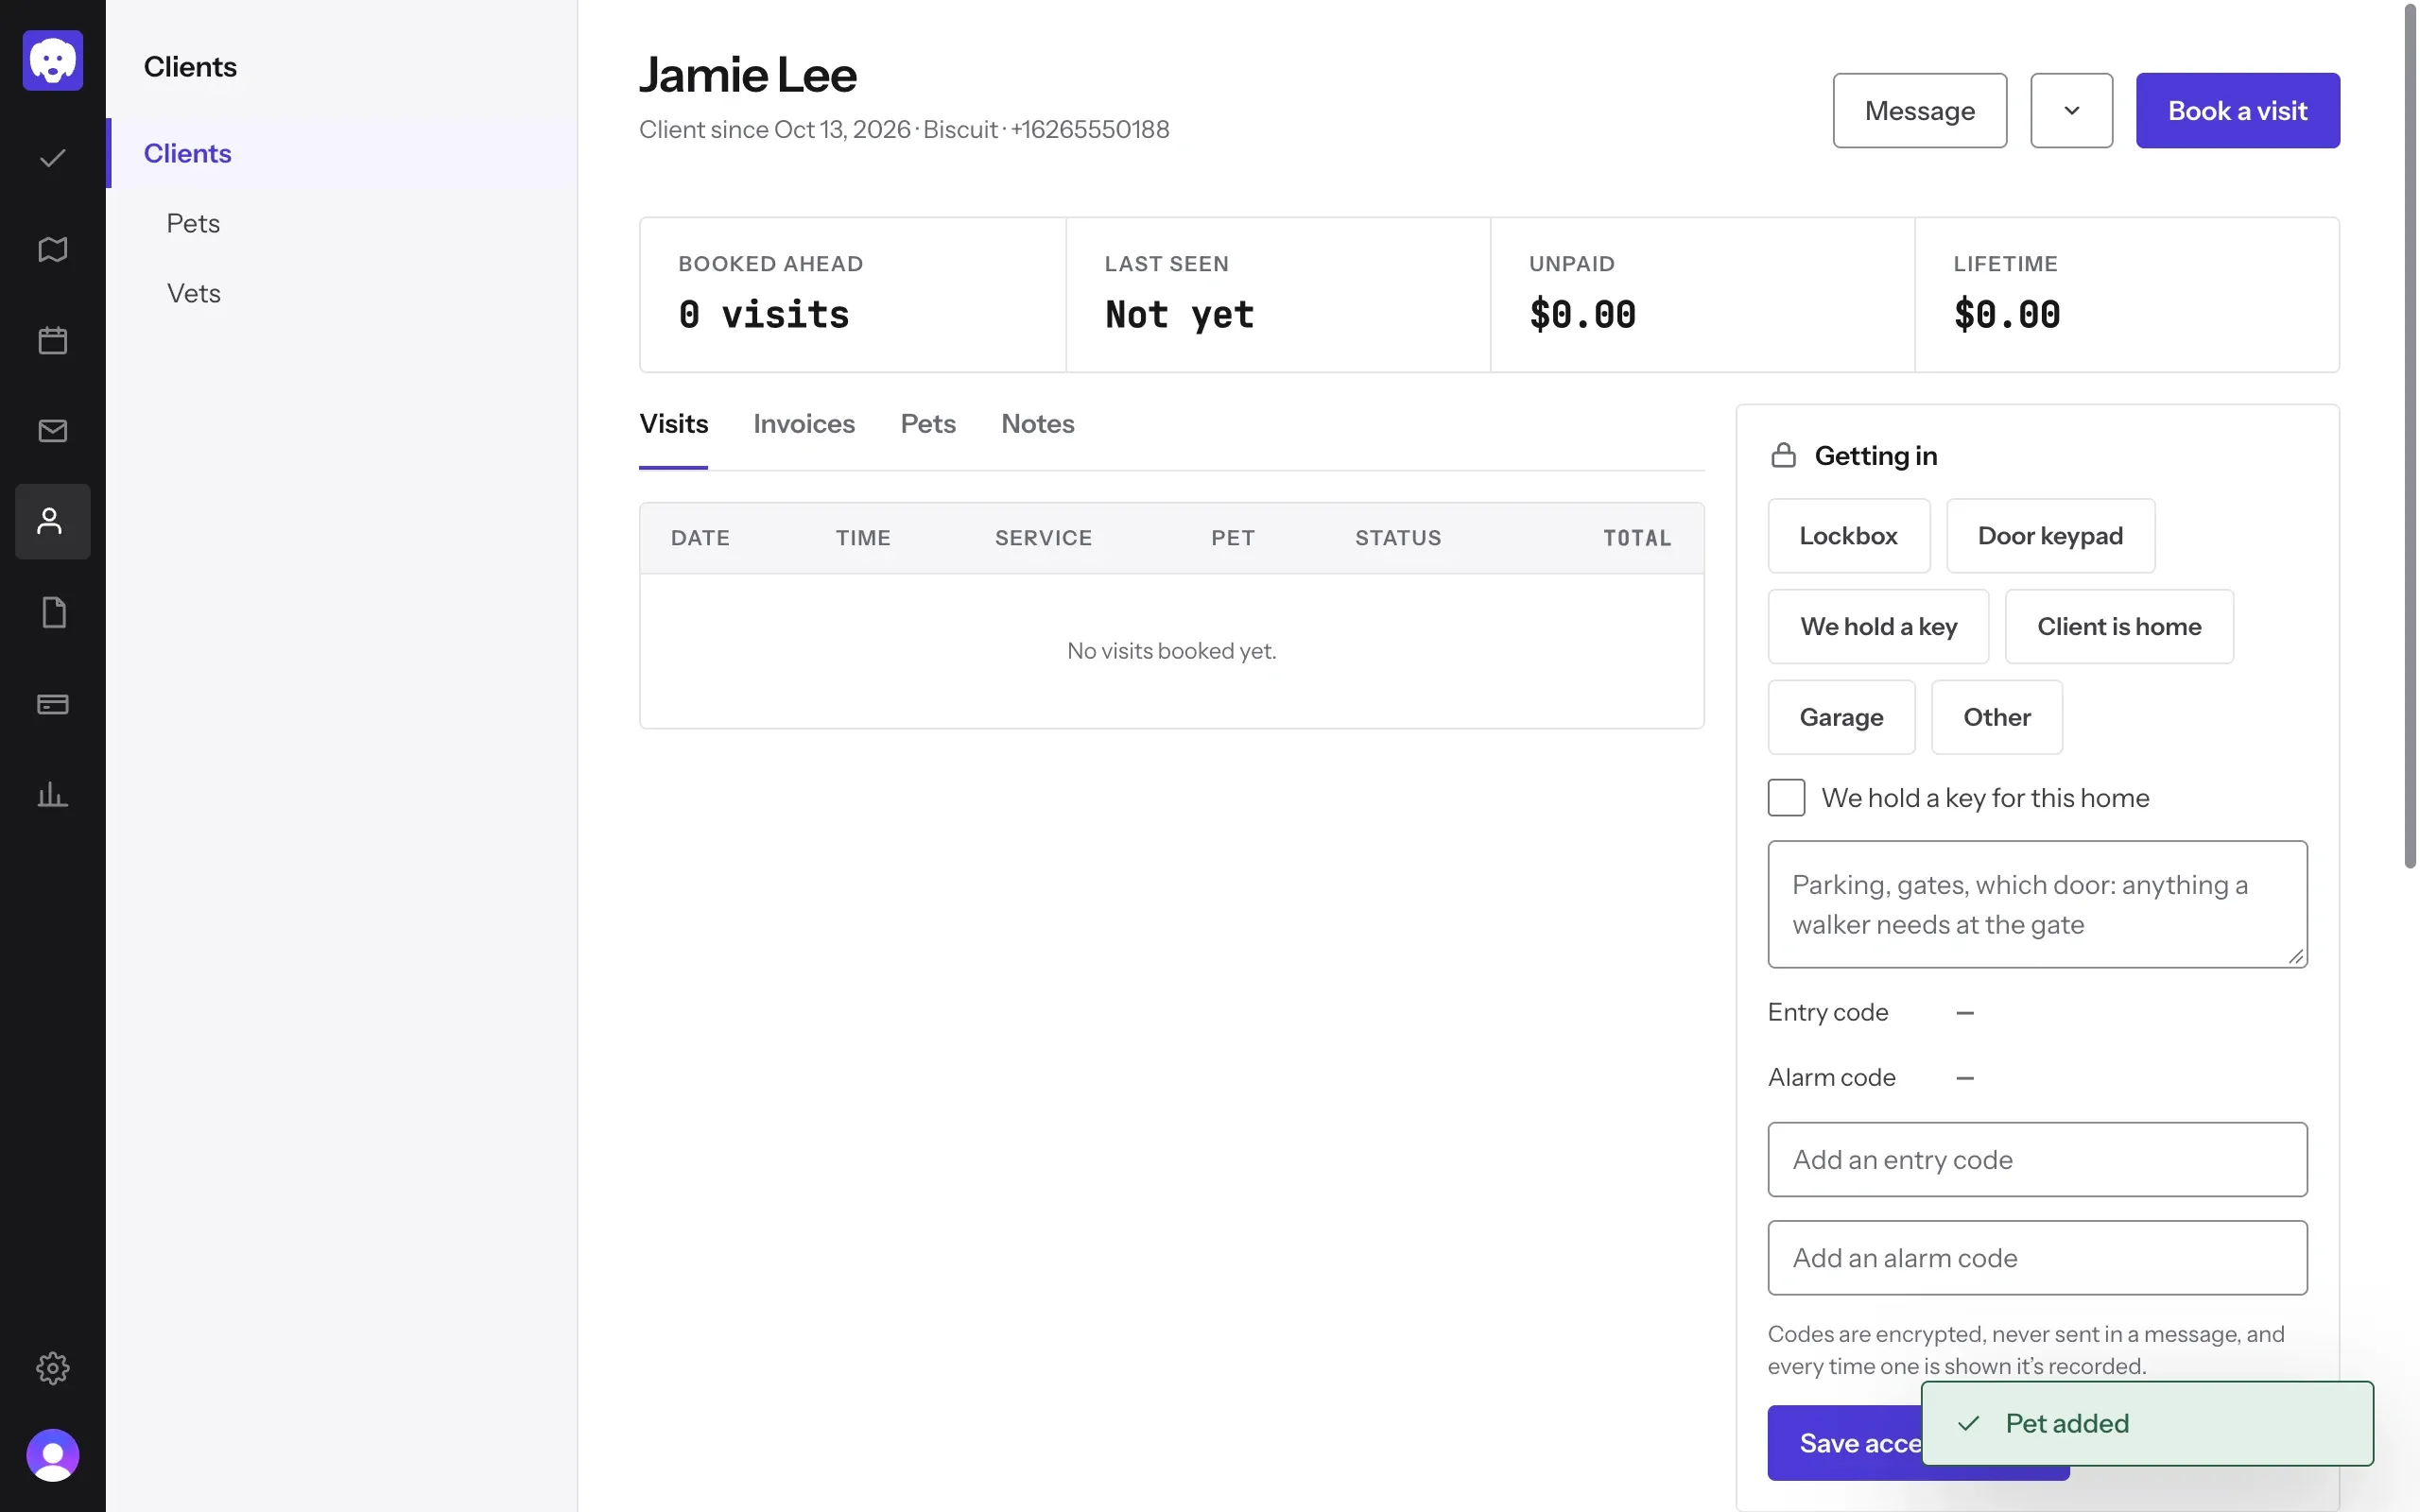This screenshot has height=1512, width=2420.
Task: Click the 'No visits booked yet.' message
Action: (1171, 651)
